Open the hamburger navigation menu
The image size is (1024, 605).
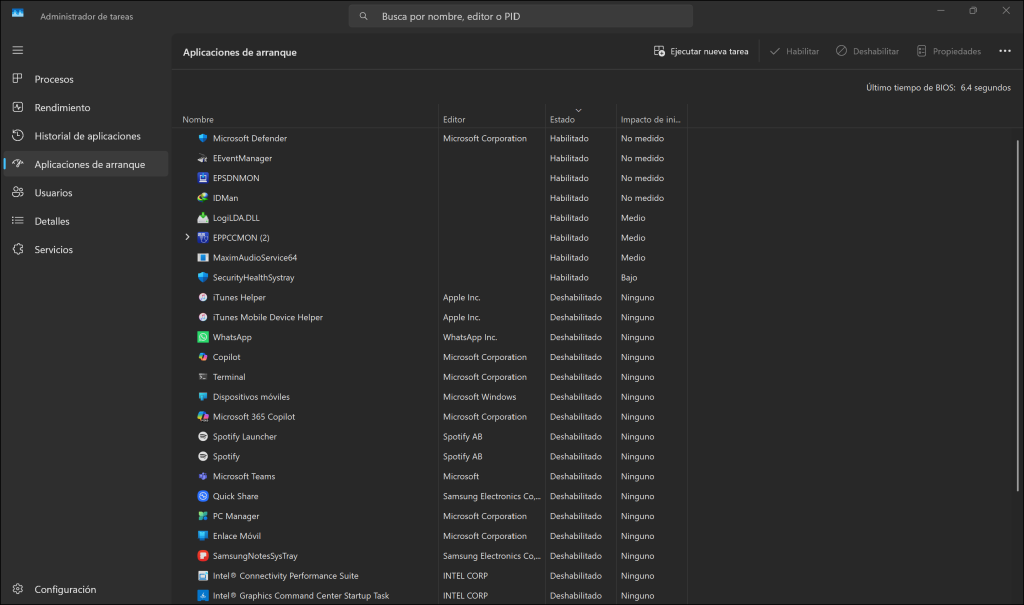click(x=18, y=50)
